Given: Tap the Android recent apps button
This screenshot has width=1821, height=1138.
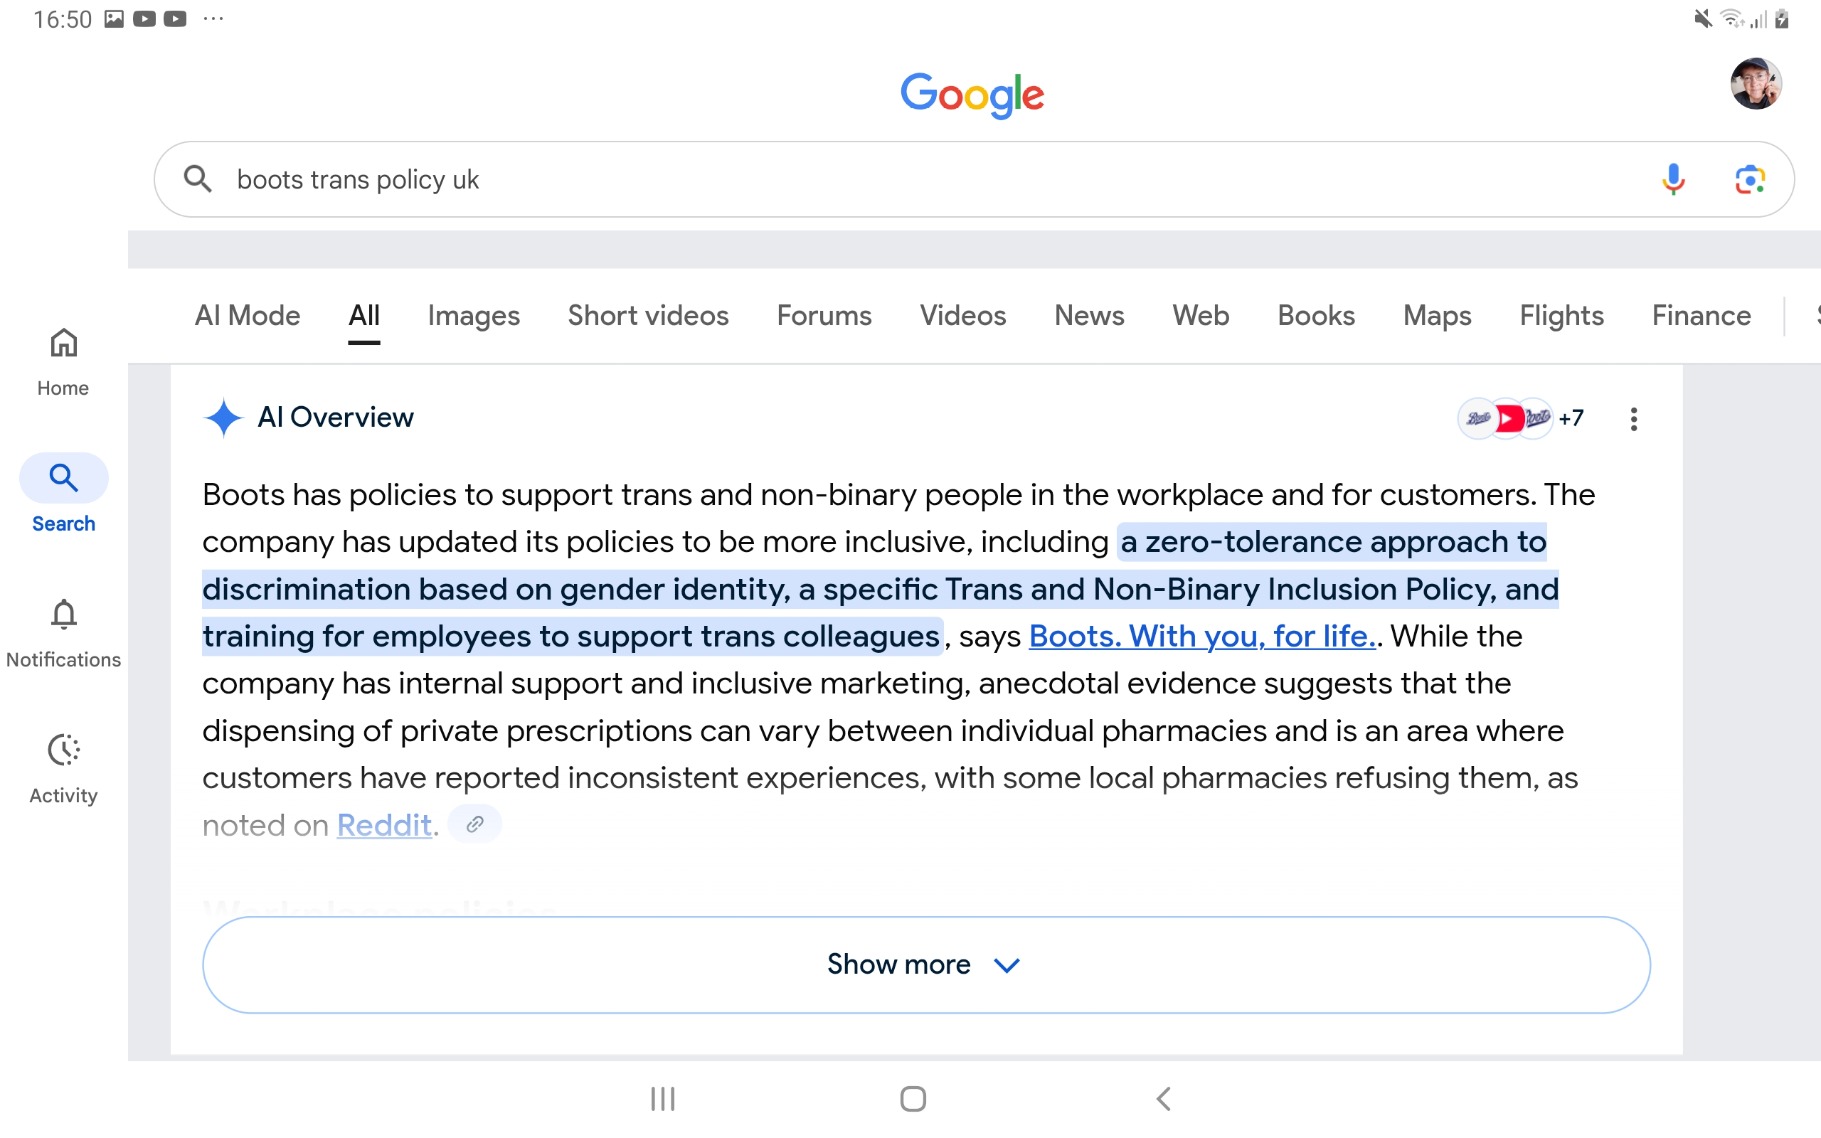Looking at the screenshot, I should coord(662,1099).
